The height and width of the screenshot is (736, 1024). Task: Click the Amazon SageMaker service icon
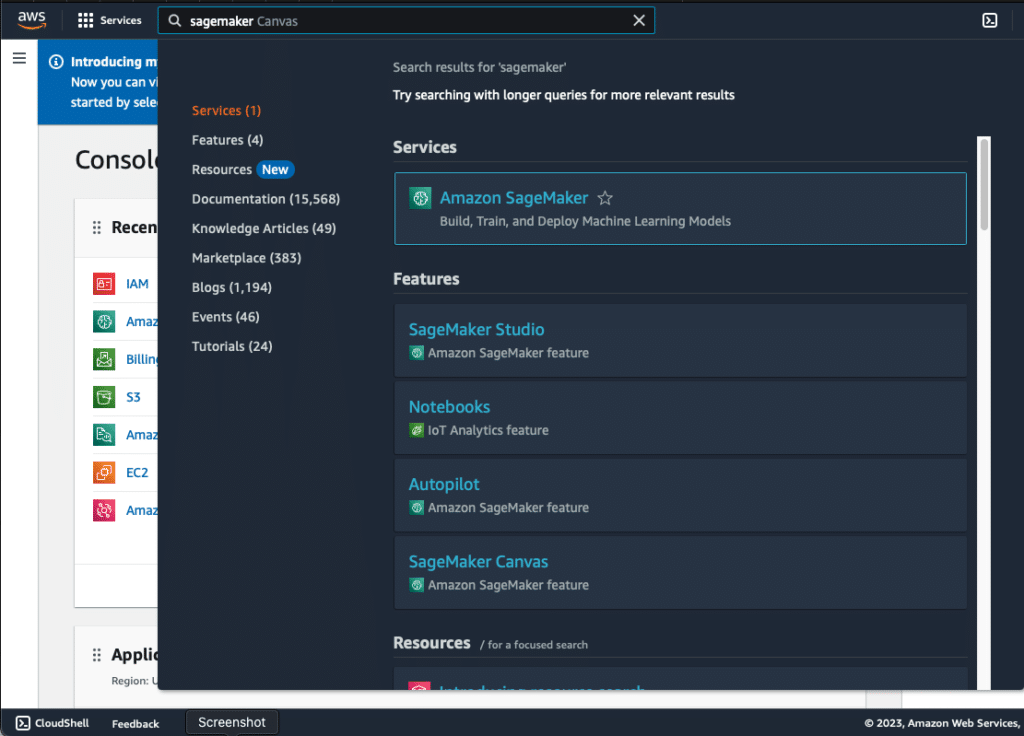point(420,198)
